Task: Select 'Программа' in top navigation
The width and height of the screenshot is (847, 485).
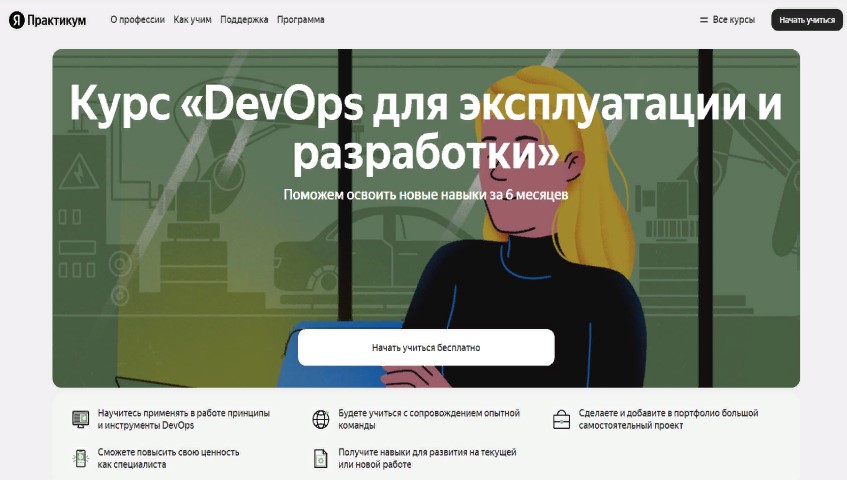Action: (x=300, y=19)
